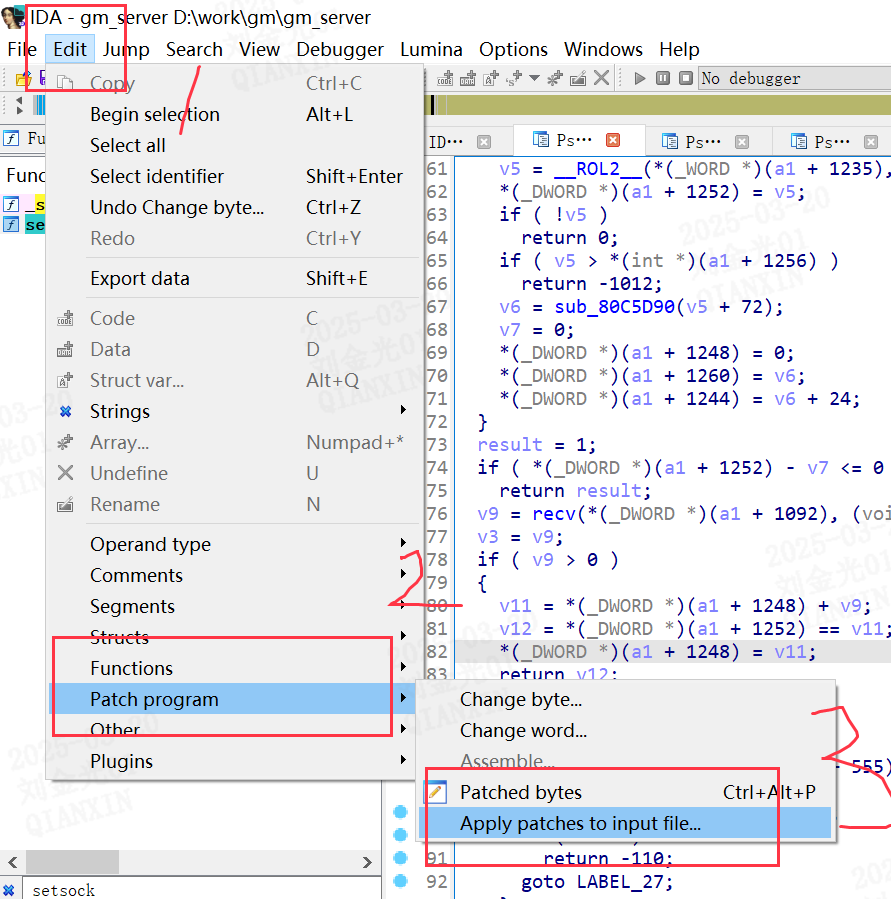Image resolution: width=891 pixels, height=899 pixels.
Task: Choose Export data menu entry
Action: (235, 279)
